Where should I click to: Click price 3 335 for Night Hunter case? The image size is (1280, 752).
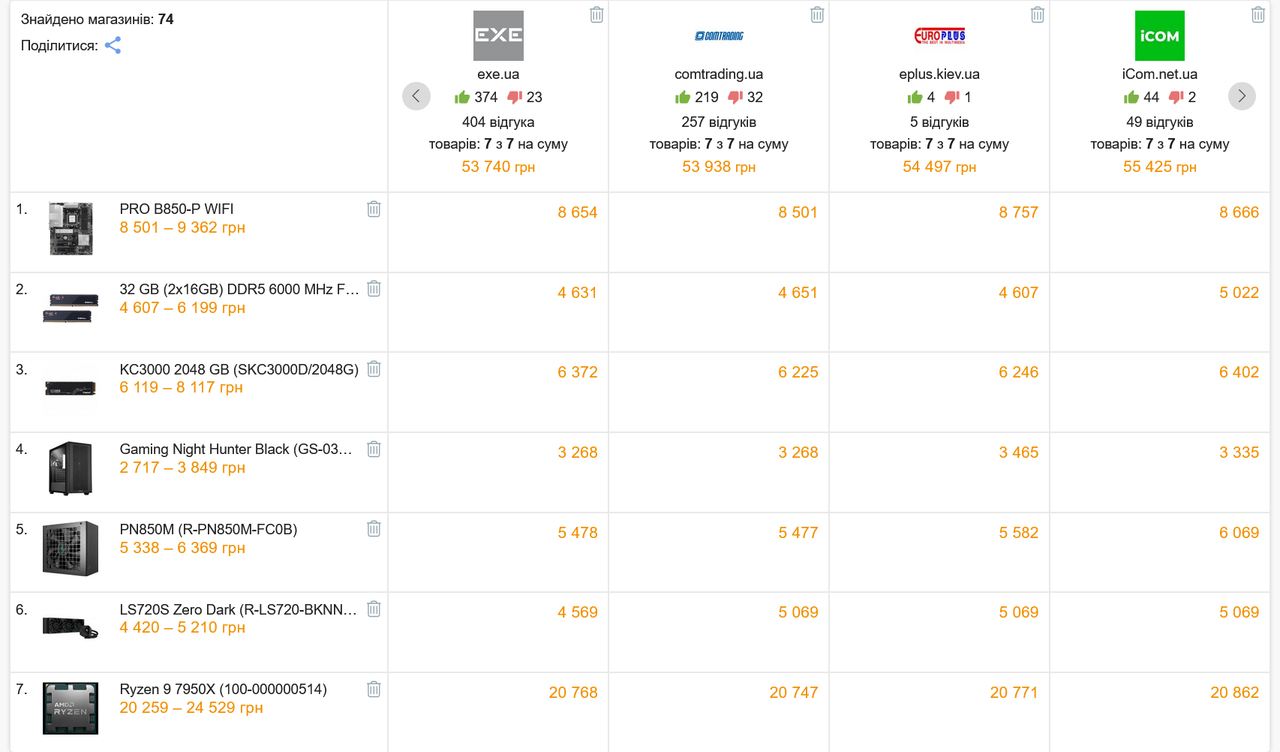[x=1239, y=452]
